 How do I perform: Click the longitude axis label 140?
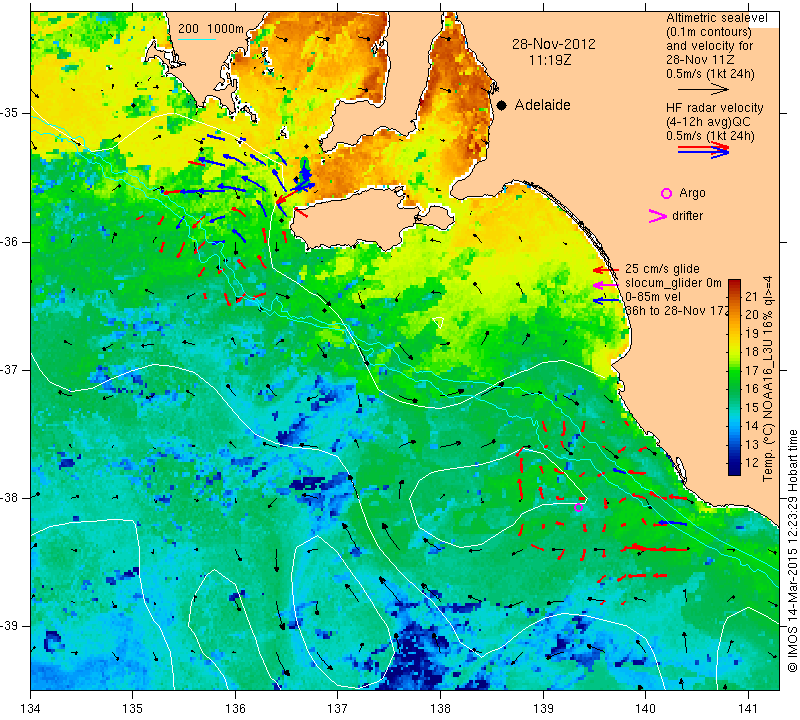point(645,708)
